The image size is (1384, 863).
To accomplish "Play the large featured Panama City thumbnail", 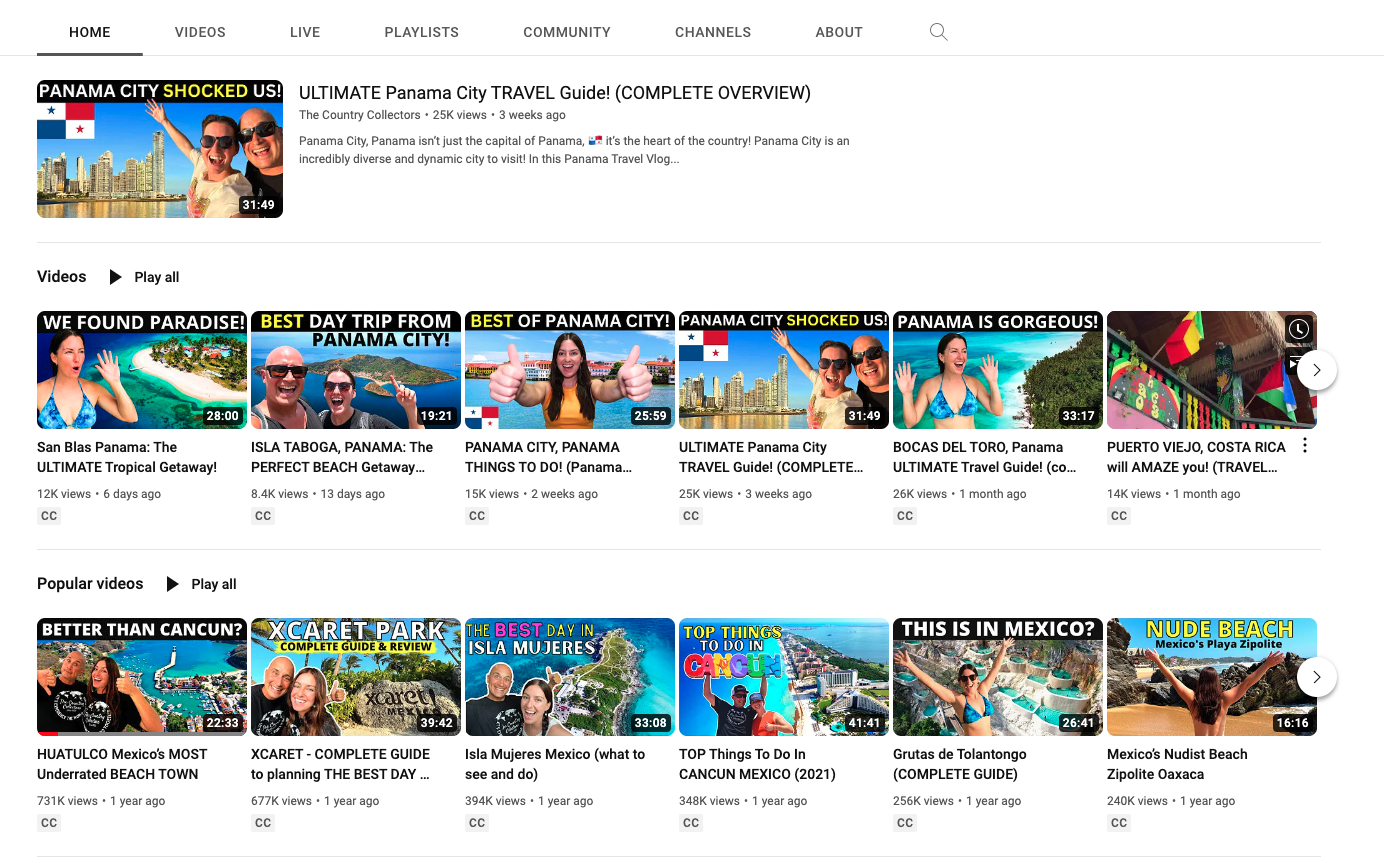I will pyautogui.click(x=160, y=149).
